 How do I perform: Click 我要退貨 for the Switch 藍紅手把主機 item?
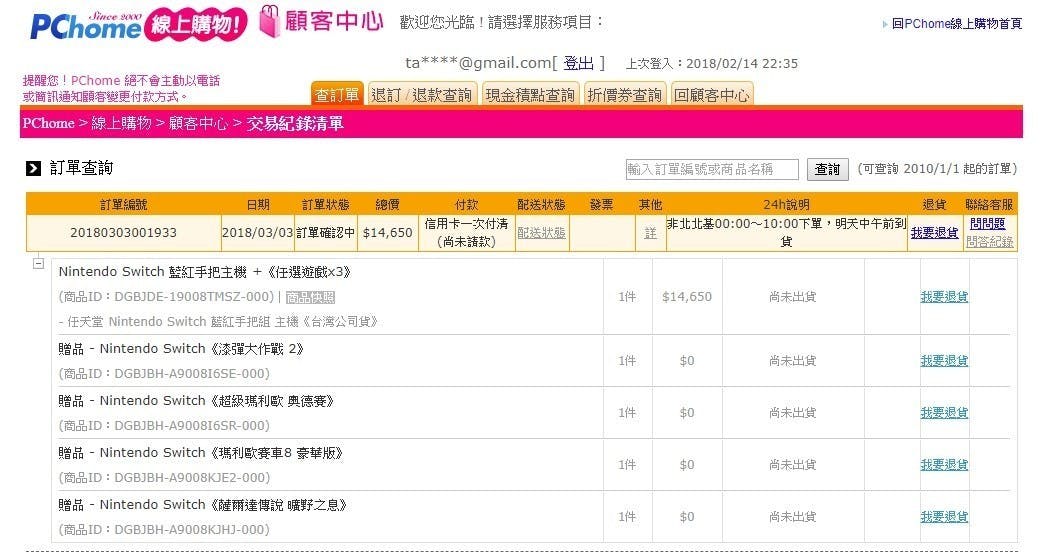[944, 297]
